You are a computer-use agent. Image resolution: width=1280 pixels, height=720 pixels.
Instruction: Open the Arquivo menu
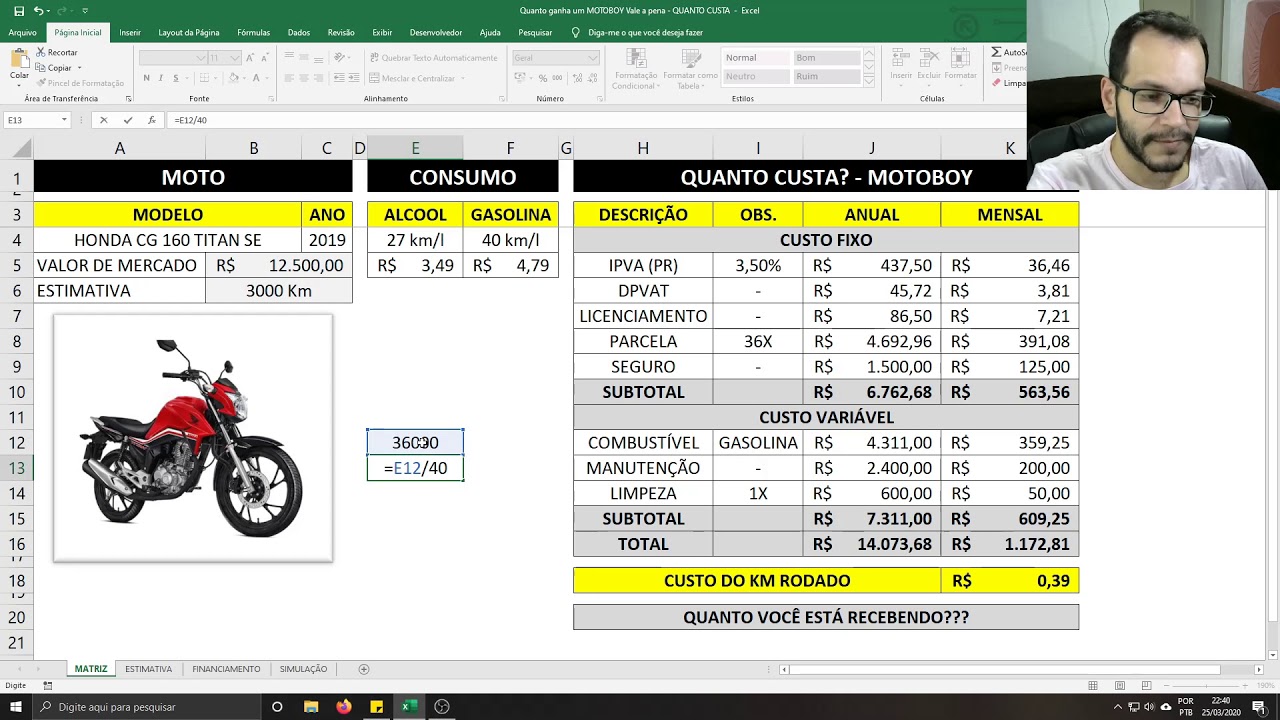[22, 32]
